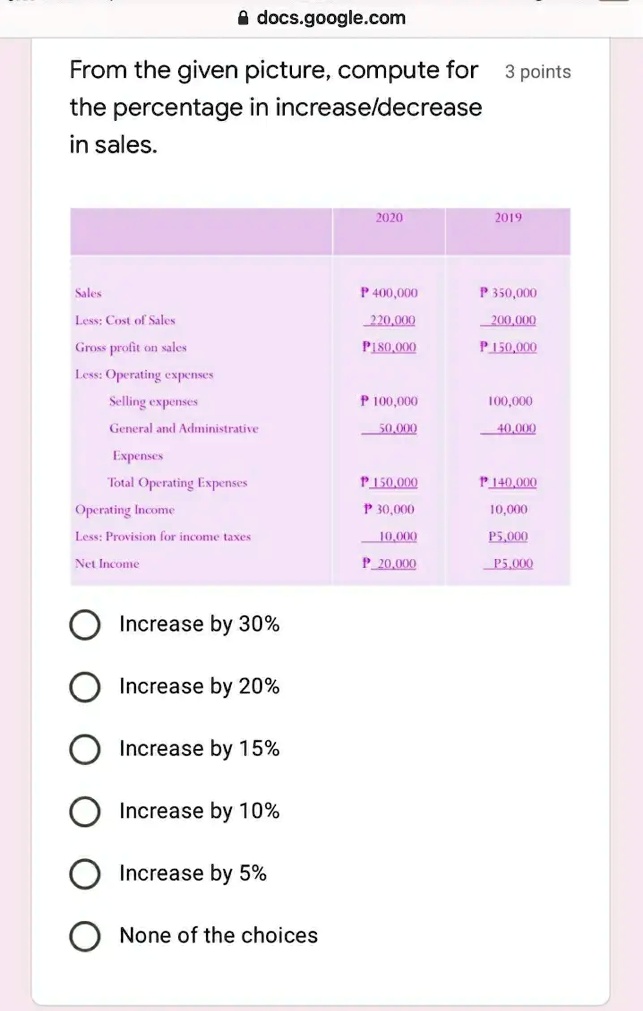The width and height of the screenshot is (643, 1011).
Task: Open the income statement table image
Action: coord(321,396)
